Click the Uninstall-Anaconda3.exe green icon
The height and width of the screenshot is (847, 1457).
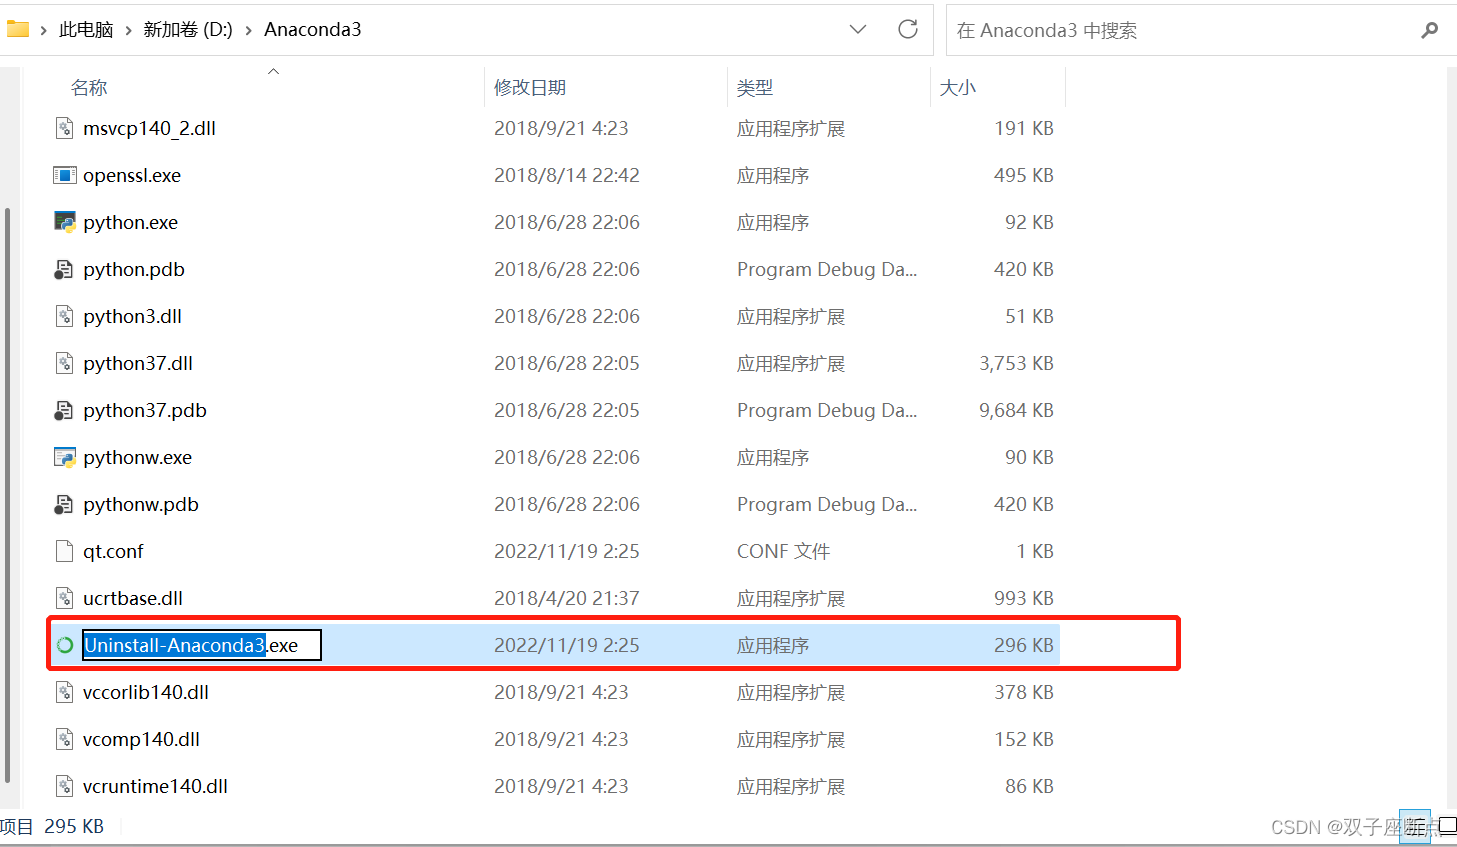pos(64,644)
